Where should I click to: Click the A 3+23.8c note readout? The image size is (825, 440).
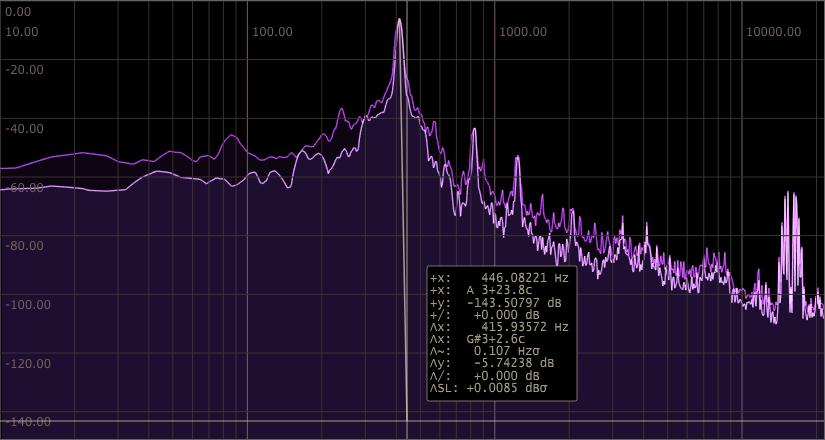[x=498, y=291]
